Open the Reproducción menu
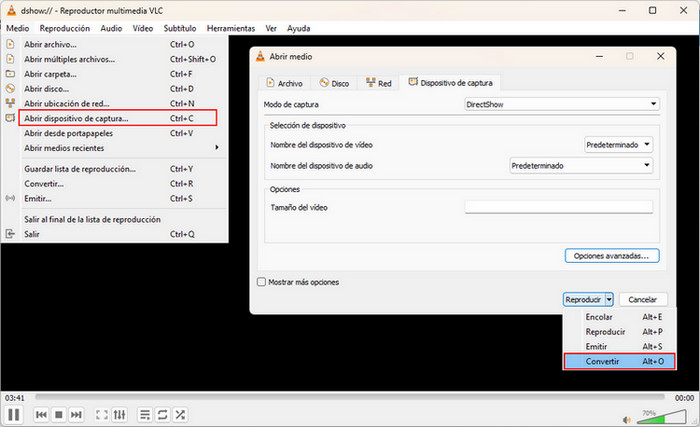Viewport: 700px width, 427px height. point(65,28)
